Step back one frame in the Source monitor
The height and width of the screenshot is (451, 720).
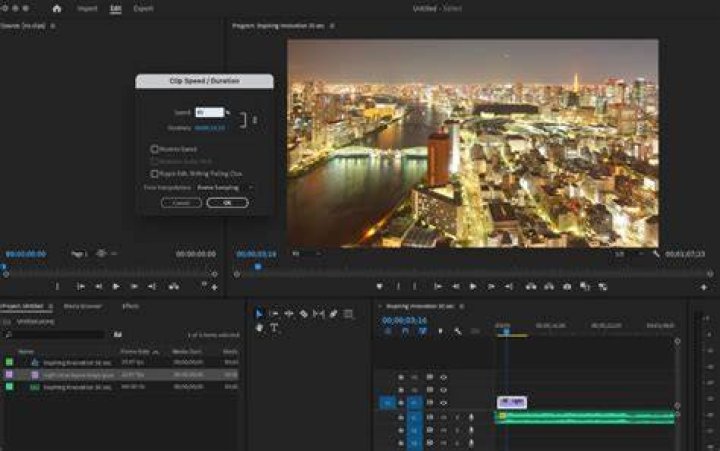(98, 287)
